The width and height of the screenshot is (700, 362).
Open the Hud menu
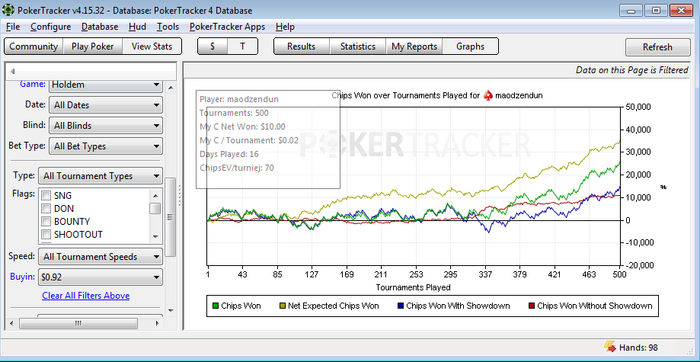(x=137, y=27)
